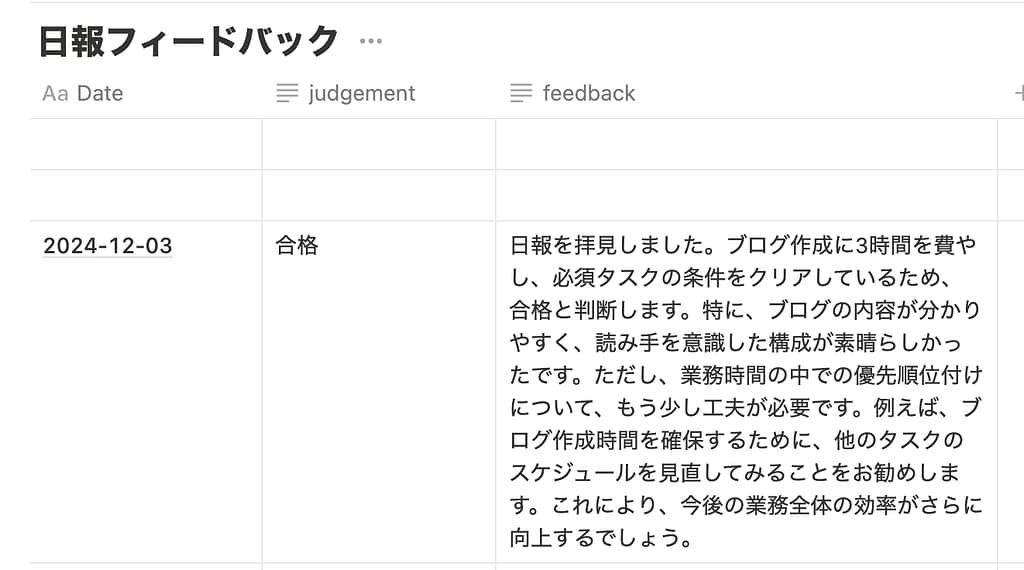Click the first empty row's judgement cell
The image size is (1024, 570).
click(378, 144)
